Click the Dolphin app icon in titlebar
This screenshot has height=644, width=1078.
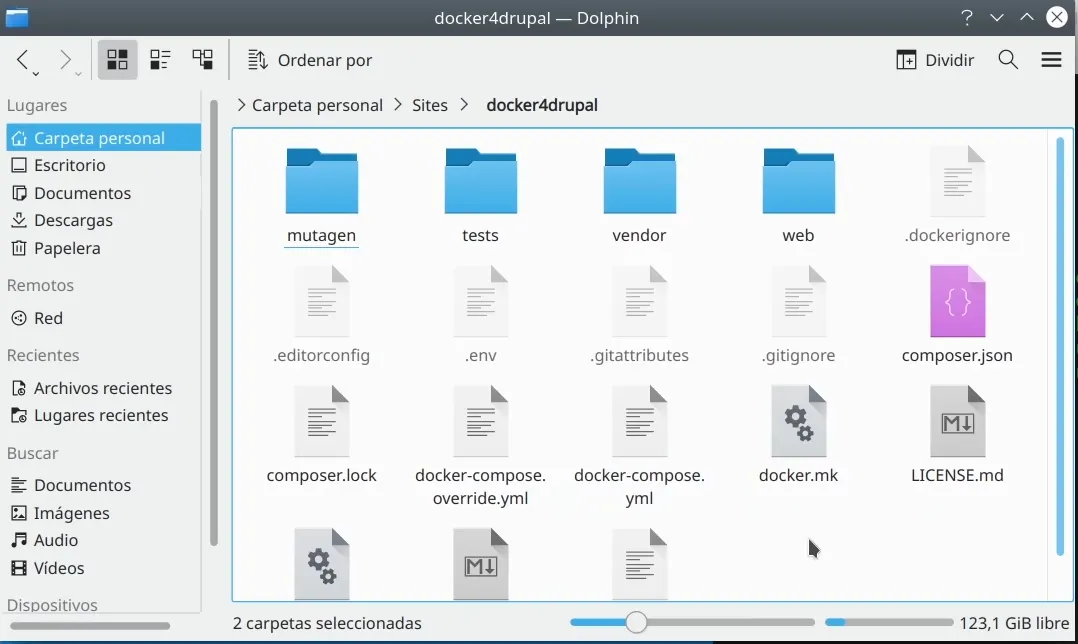point(16,18)
